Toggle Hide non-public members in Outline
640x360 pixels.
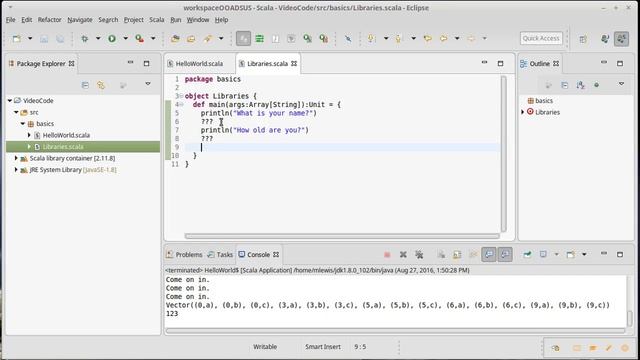click(x=596, y=85)
